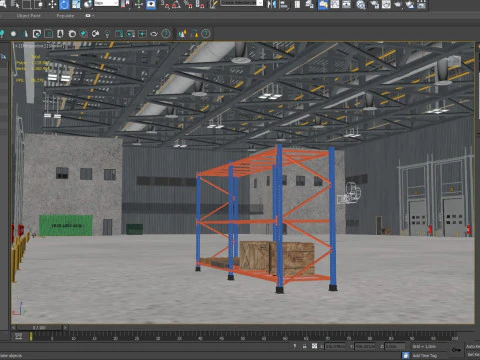Activate the Select and Rotate tool
480x360 pixels.
[64, 4]
